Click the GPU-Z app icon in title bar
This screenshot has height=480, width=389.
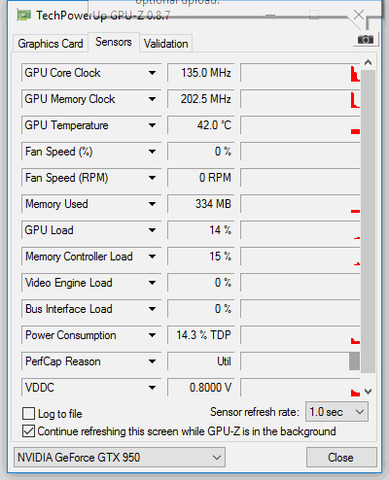24,15
